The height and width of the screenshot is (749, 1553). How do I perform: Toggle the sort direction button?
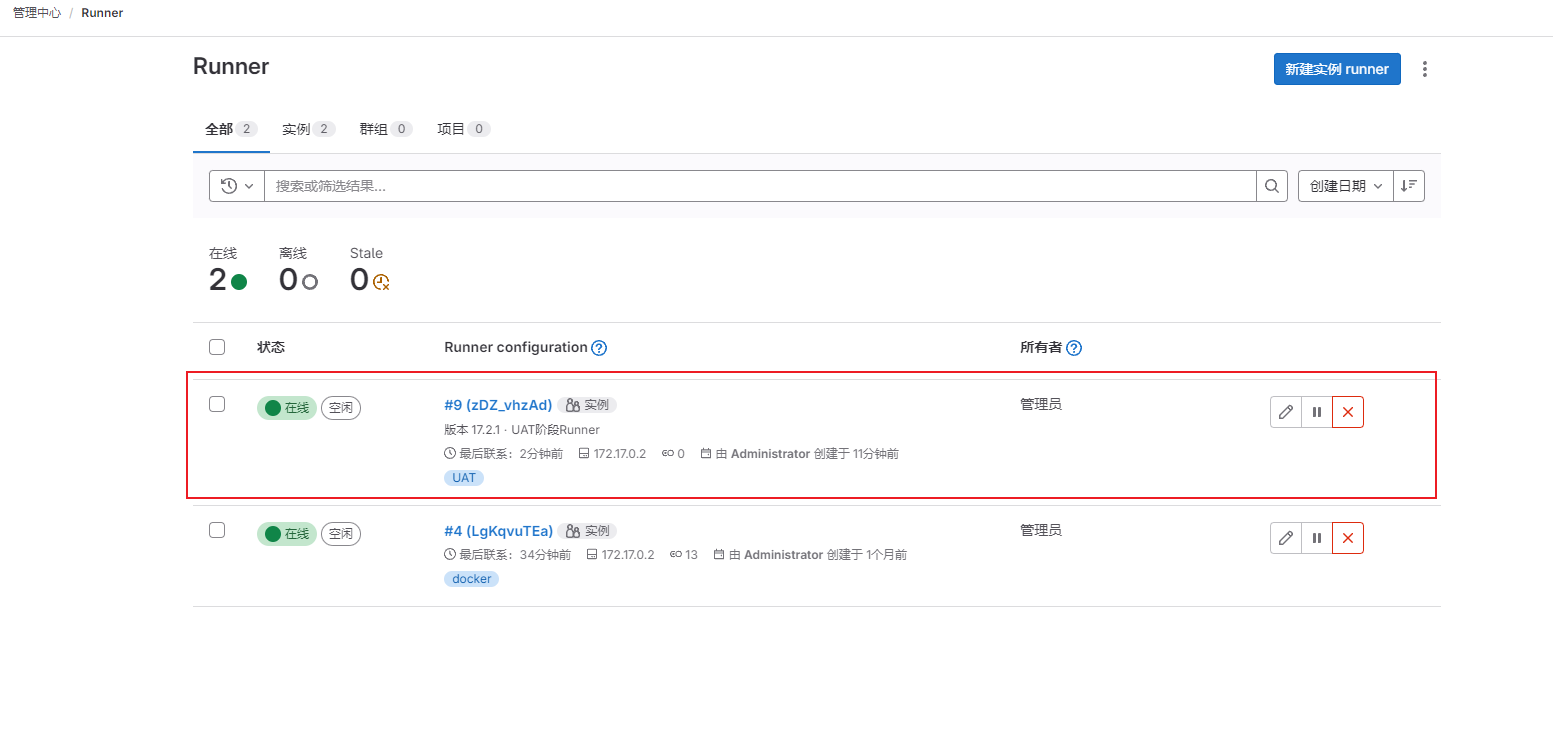tap(1409, 186)
